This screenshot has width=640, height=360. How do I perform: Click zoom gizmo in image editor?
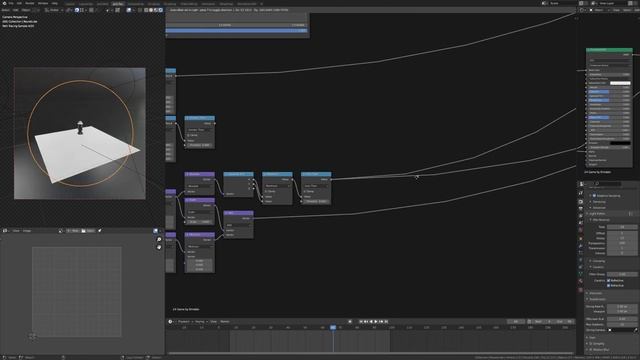159,240
